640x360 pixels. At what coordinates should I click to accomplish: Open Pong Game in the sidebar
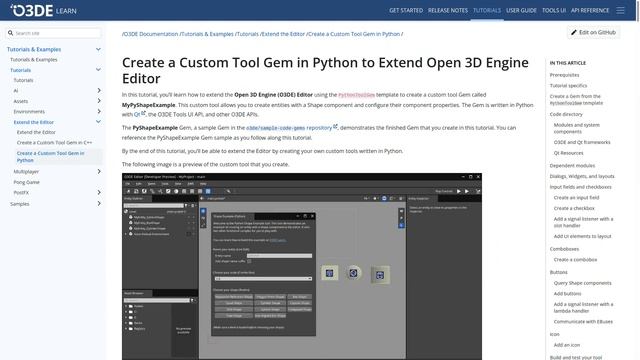pos(27,182)
